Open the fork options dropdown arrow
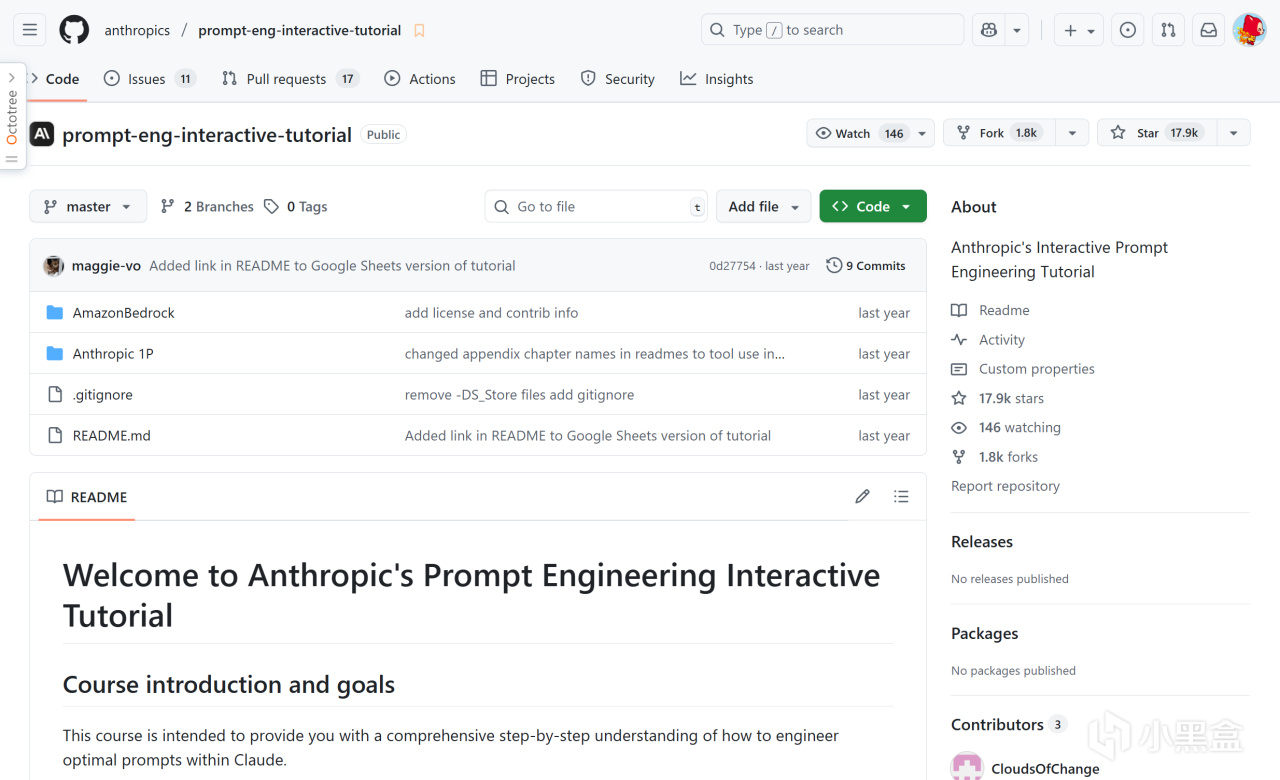1280x780 pixels. coord(1072,133)
